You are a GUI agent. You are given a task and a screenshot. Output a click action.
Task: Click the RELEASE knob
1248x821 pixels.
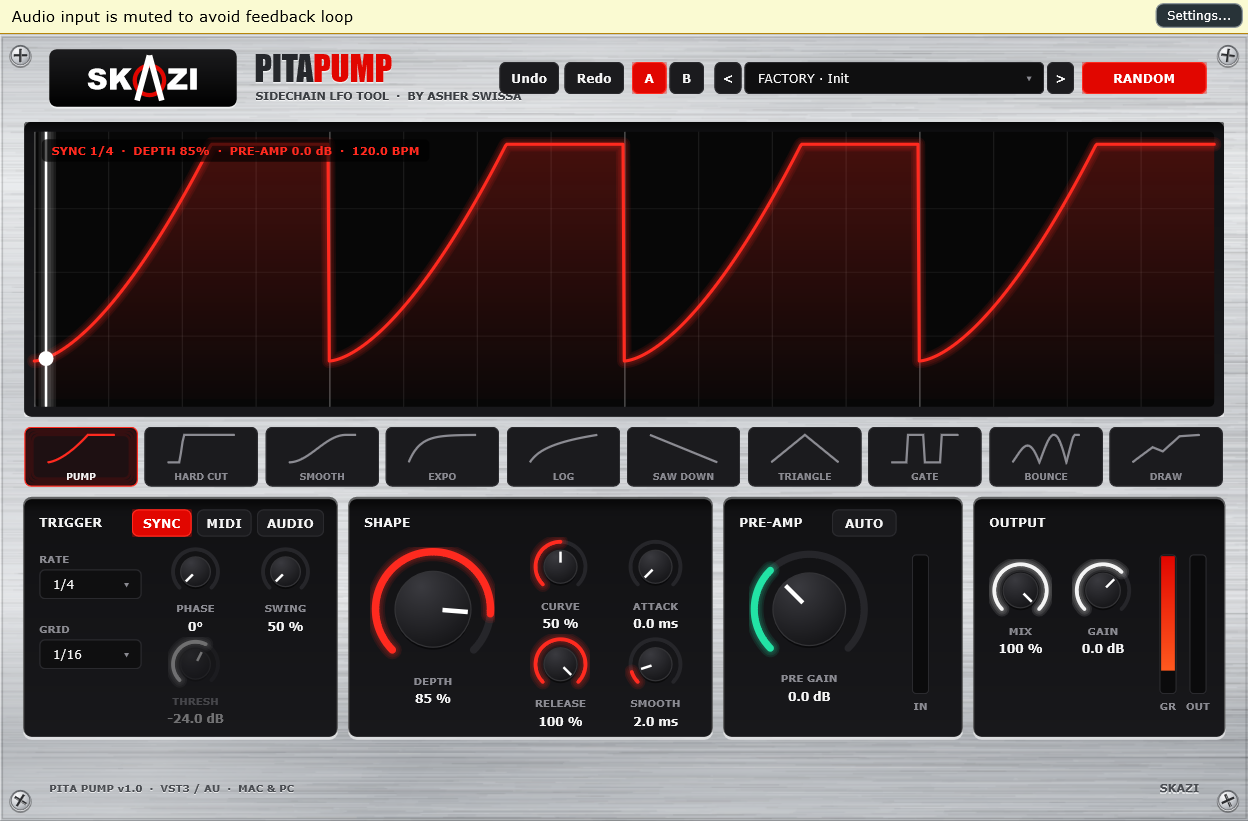click(560, 664)
